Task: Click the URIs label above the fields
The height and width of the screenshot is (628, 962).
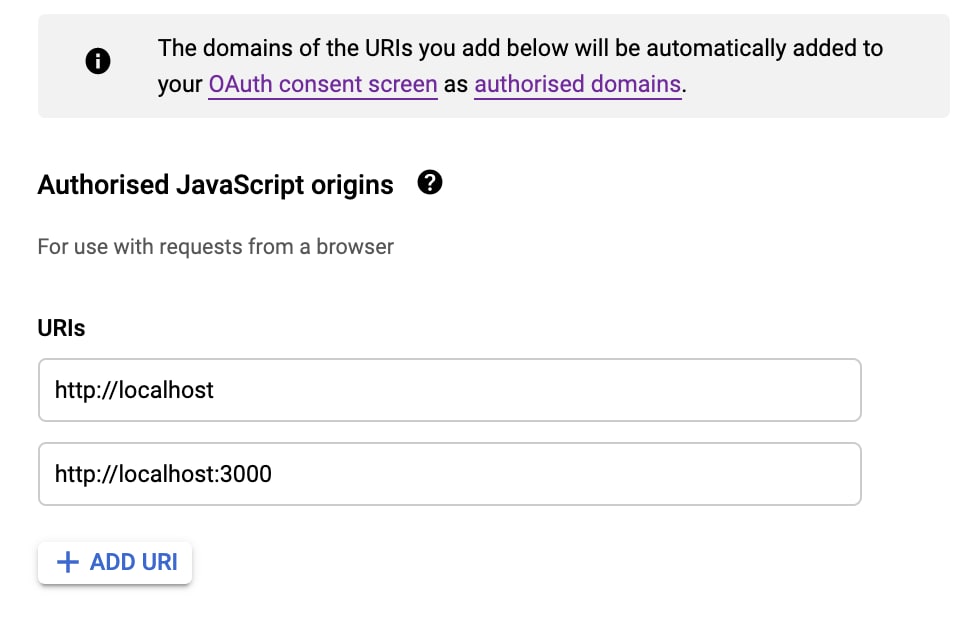Action: (x=61, y=328)
